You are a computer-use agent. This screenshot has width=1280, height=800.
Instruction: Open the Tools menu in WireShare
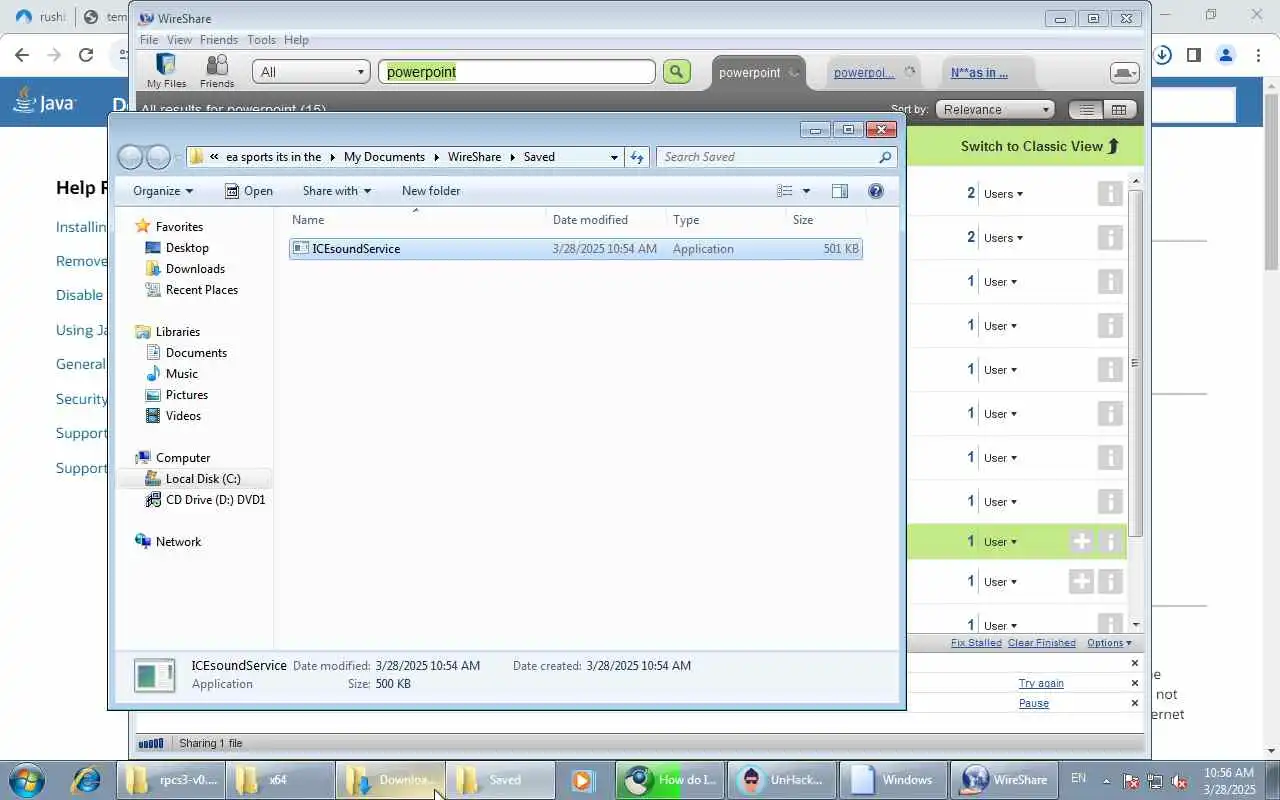[261, 40]
